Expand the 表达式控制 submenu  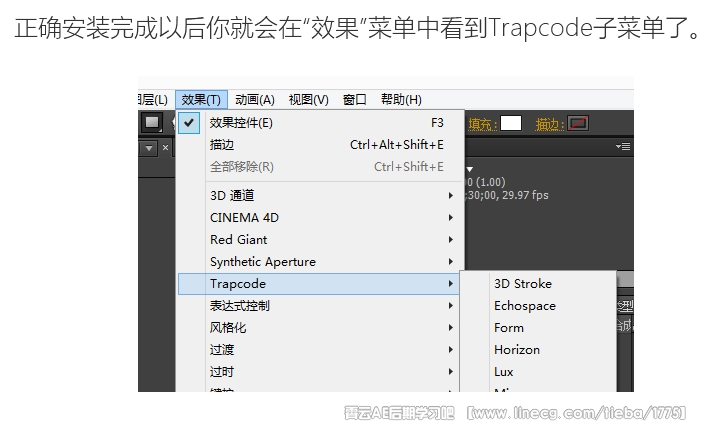point(319,306)
